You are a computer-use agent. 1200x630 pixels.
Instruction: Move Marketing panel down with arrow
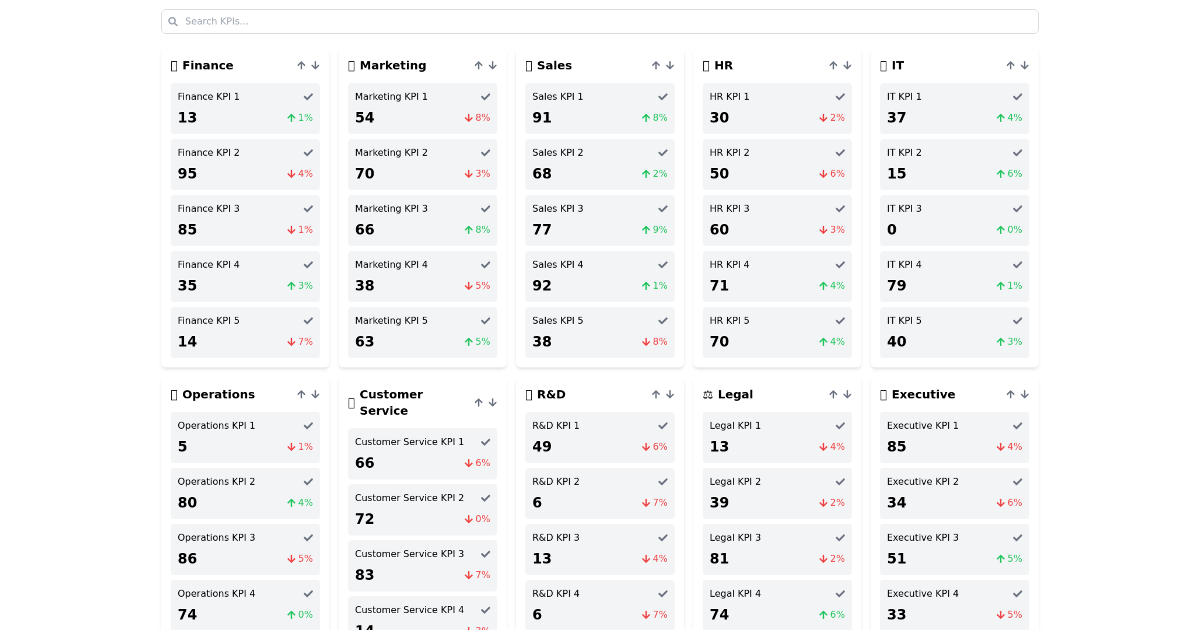coord(492,66)
